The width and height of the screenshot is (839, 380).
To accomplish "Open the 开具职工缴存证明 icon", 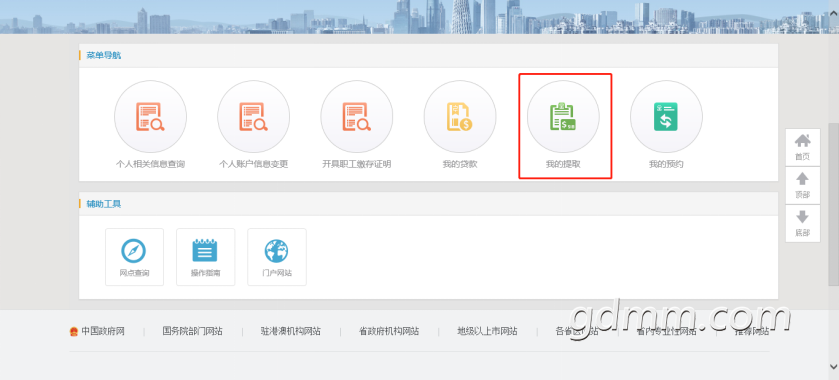I will [x=357, y=117].
